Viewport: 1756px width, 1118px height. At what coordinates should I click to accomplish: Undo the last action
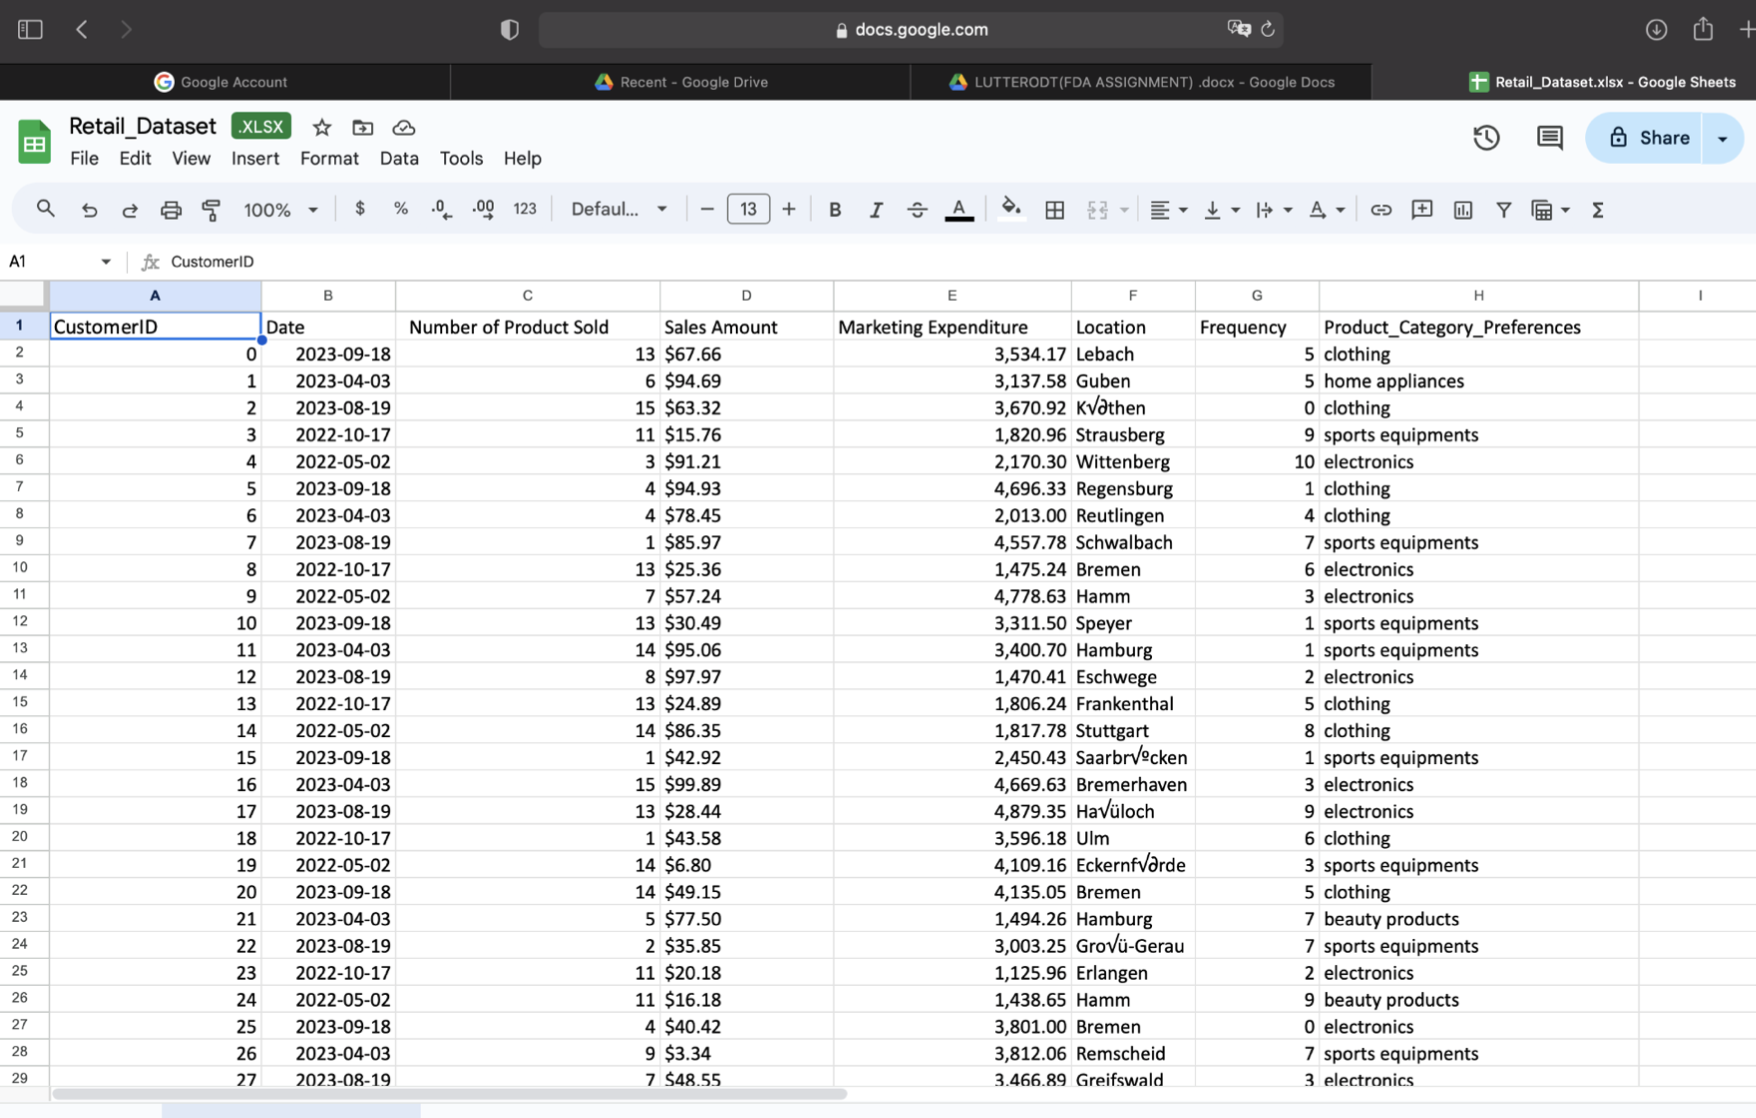(89, 210)
